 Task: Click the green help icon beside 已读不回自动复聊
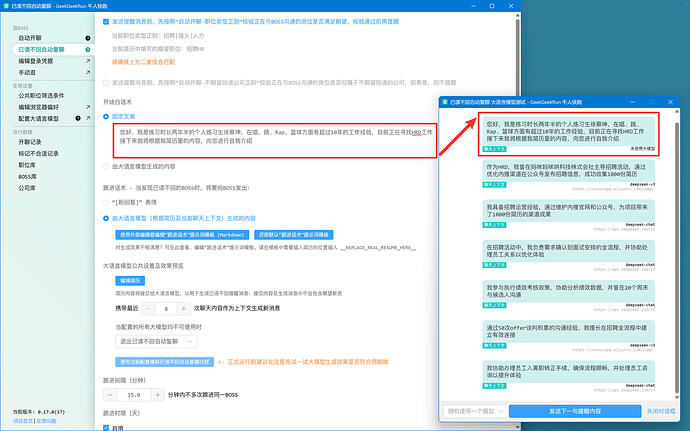click(88, 50)
